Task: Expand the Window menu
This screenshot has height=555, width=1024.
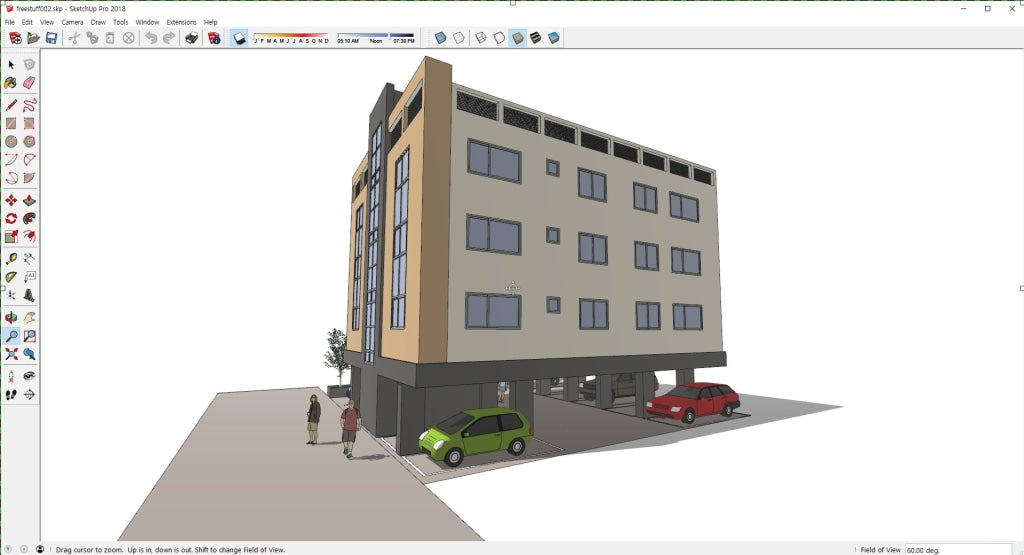Action: 147,21
